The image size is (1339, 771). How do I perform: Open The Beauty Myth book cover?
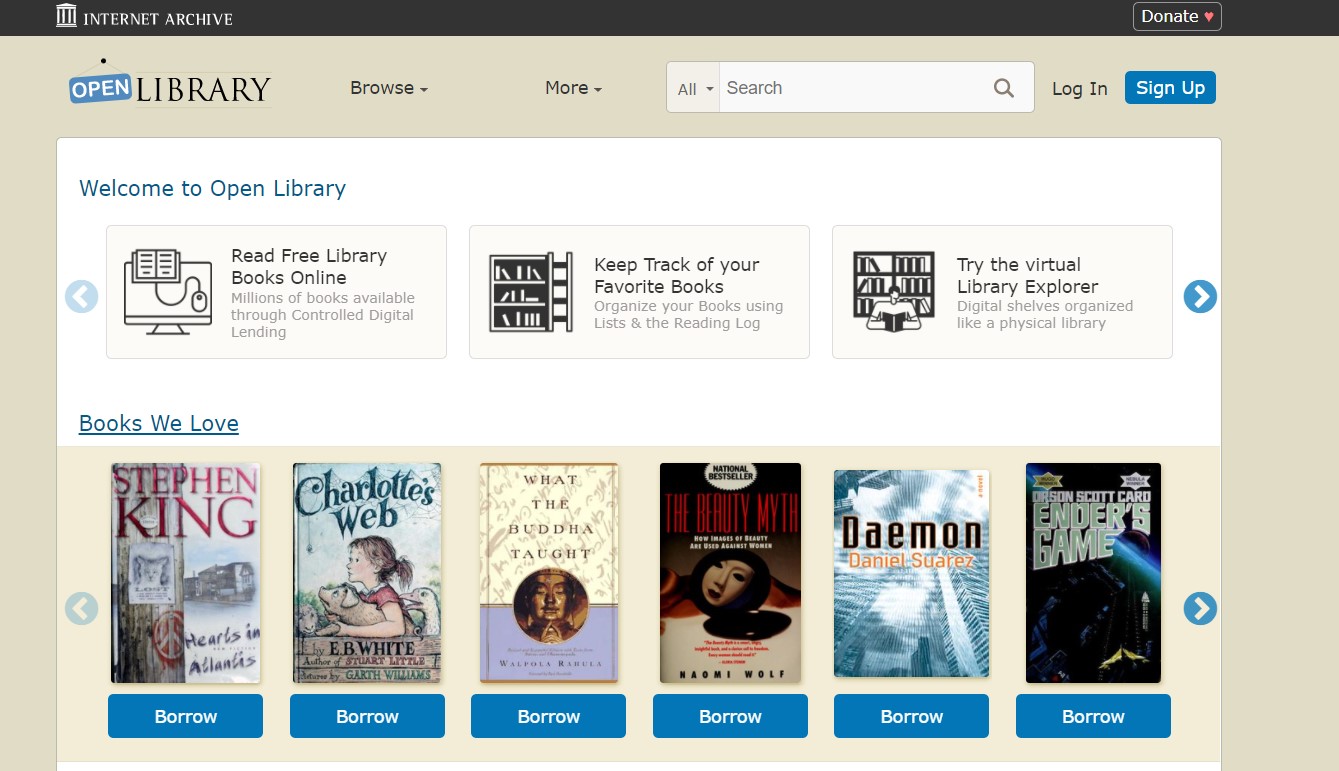click(730, 573)
